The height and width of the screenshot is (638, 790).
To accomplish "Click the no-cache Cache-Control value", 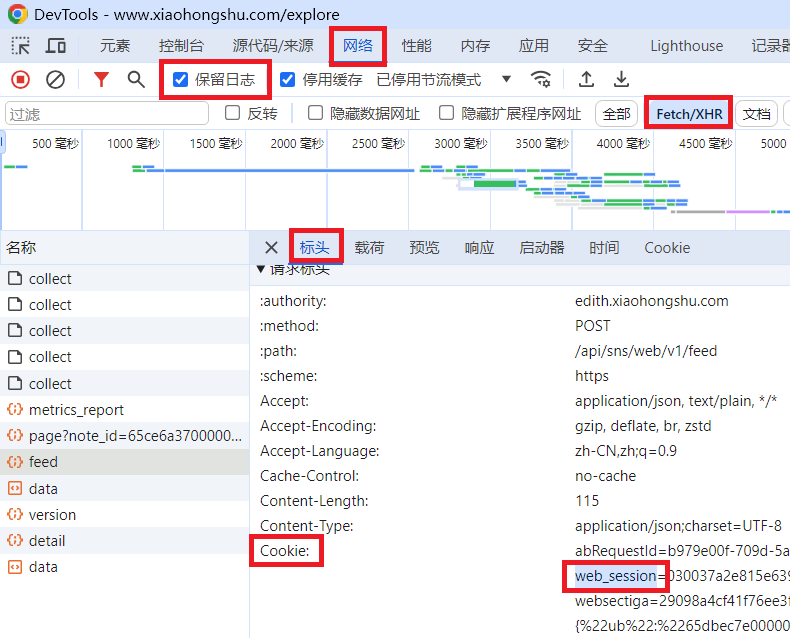I will pos(605,476).
